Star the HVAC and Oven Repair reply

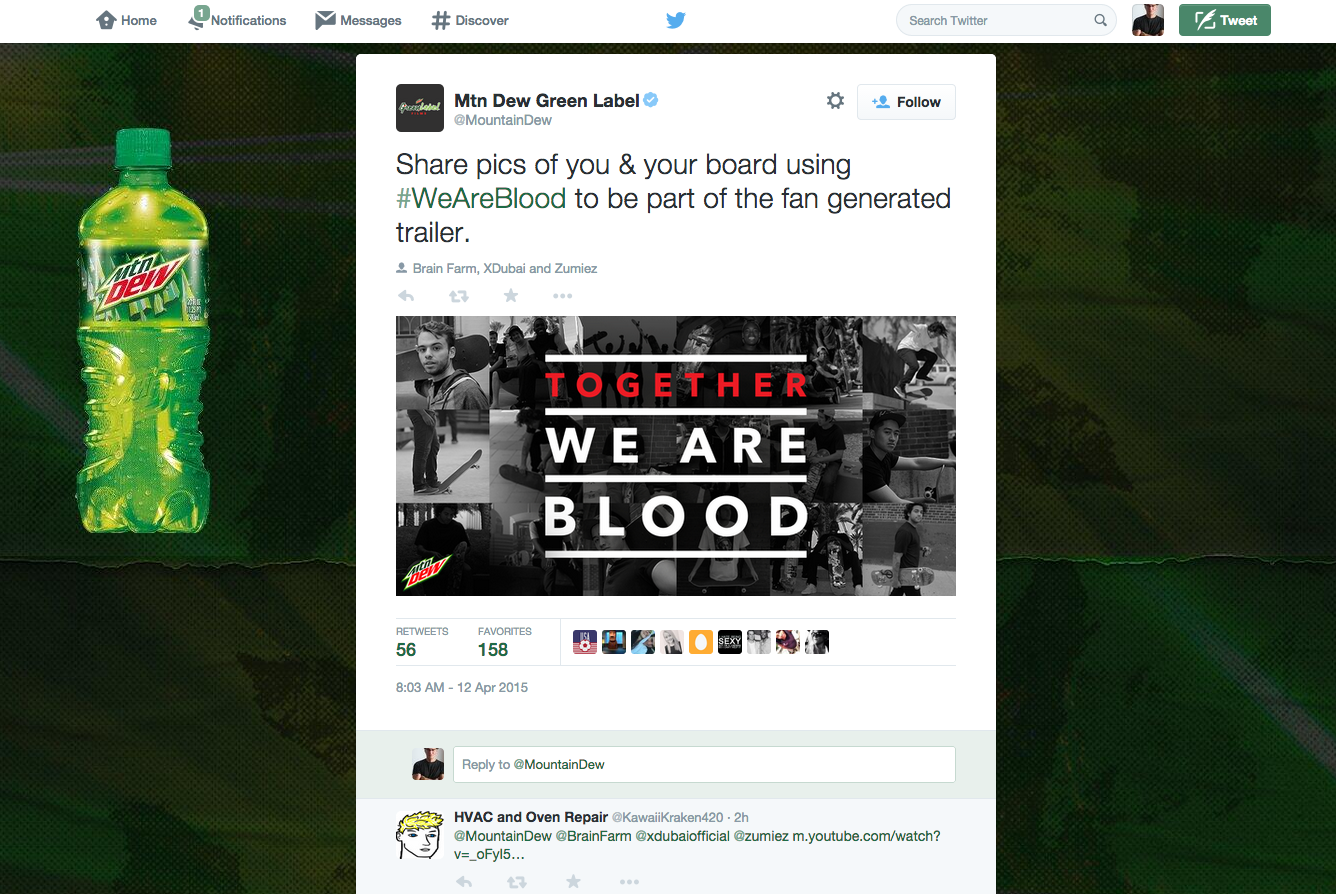[x=573, y=881]
